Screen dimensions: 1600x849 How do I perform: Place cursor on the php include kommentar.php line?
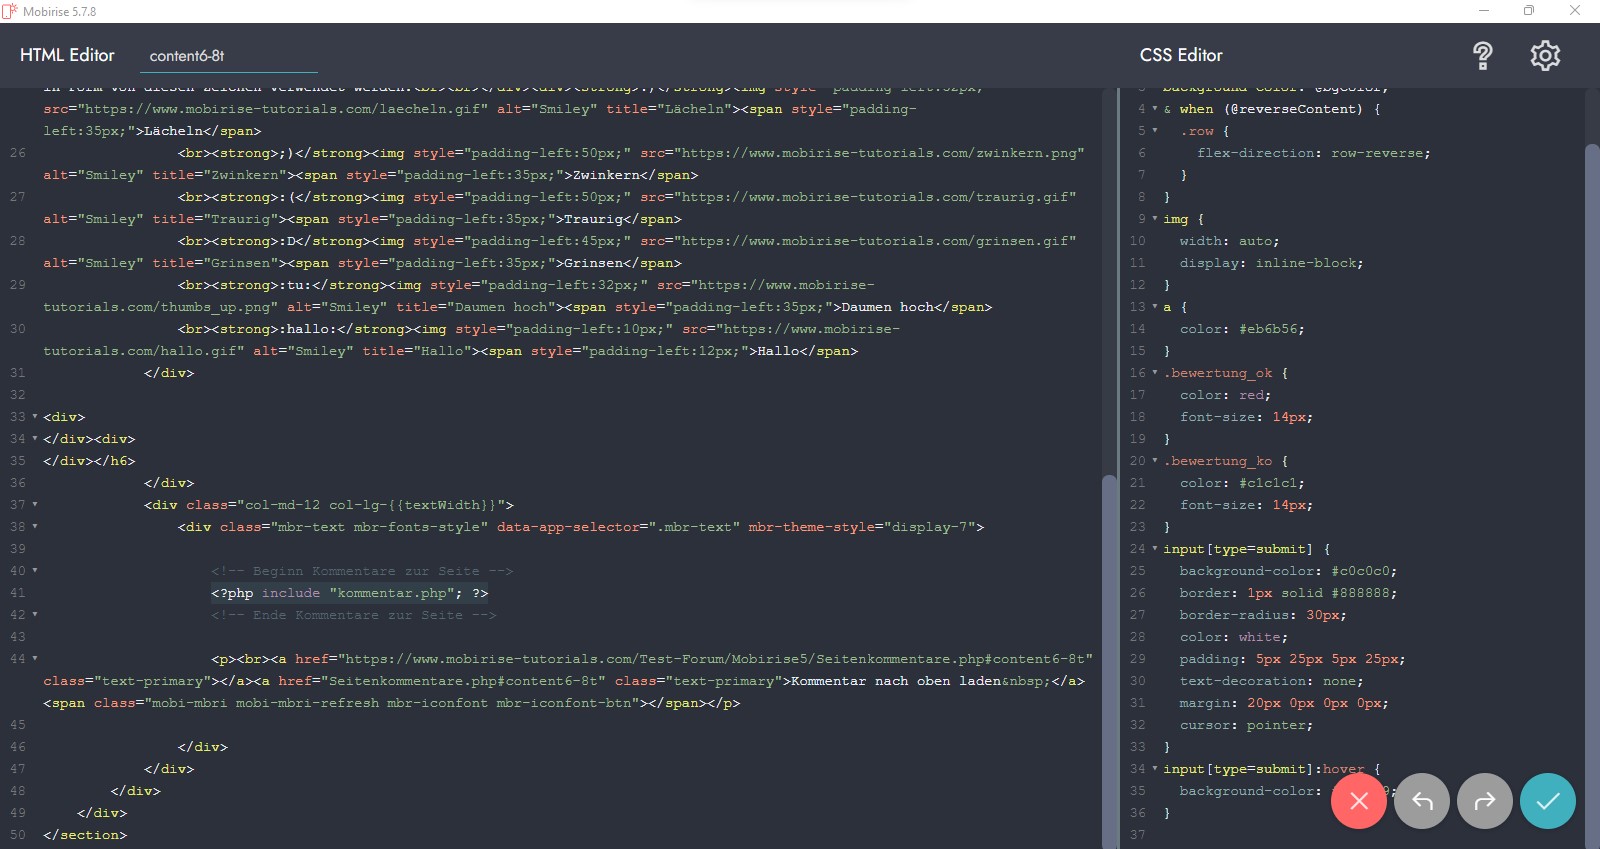click(x=349, y=593)
